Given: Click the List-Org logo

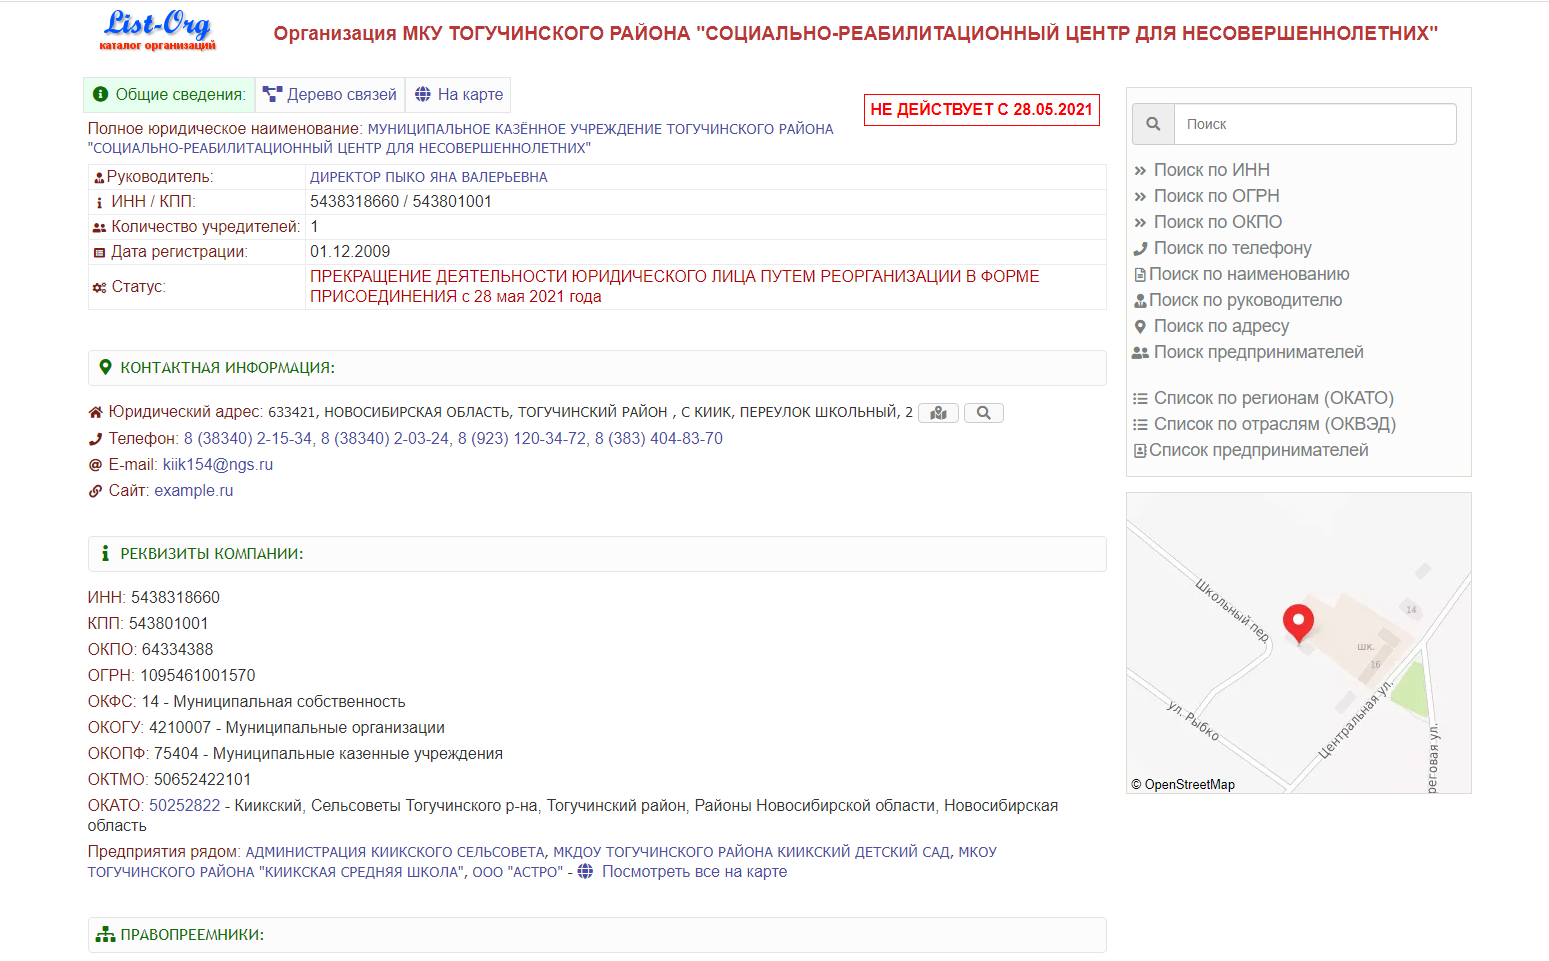Looking at the screenshot, I should click(158, 30).
